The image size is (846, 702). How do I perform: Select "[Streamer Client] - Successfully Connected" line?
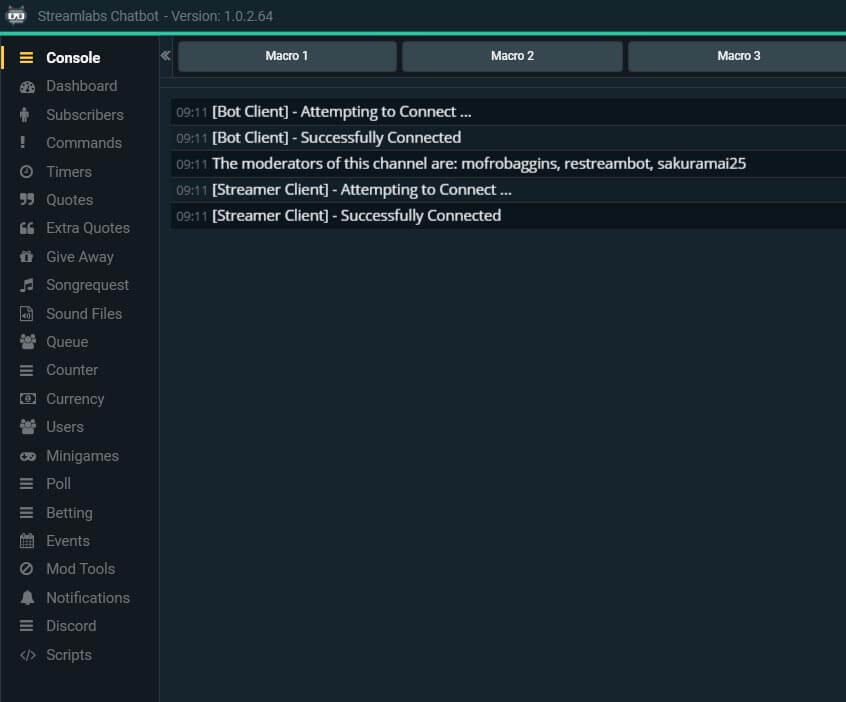pyautogui.click(x=508, y=216)
